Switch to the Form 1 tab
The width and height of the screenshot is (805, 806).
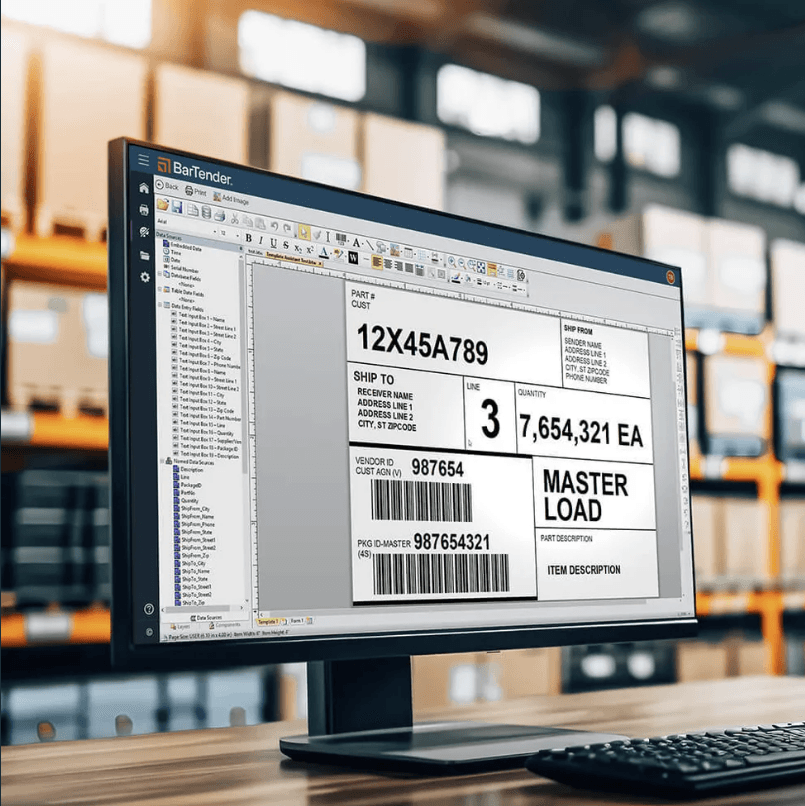tap(298, 620)
